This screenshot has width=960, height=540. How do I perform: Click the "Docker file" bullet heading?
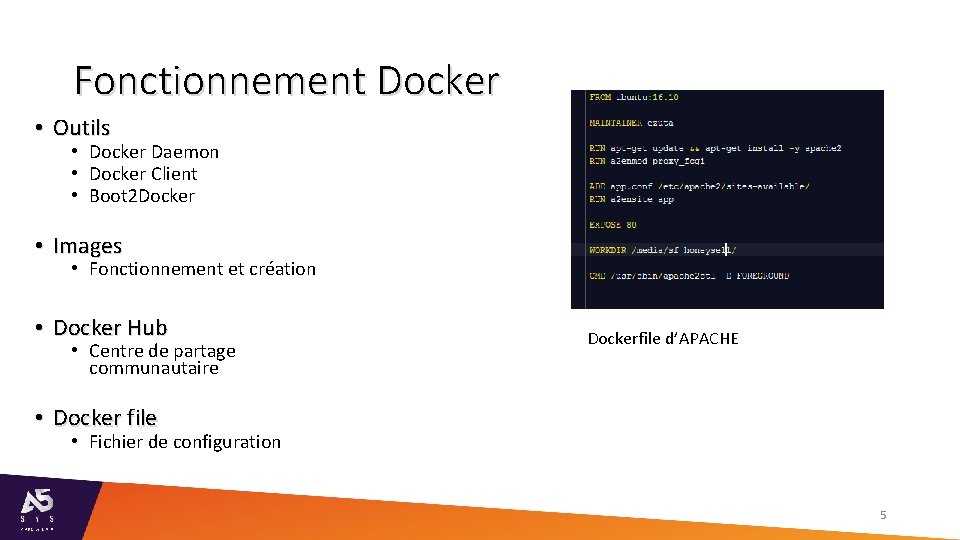pos(105,418)
